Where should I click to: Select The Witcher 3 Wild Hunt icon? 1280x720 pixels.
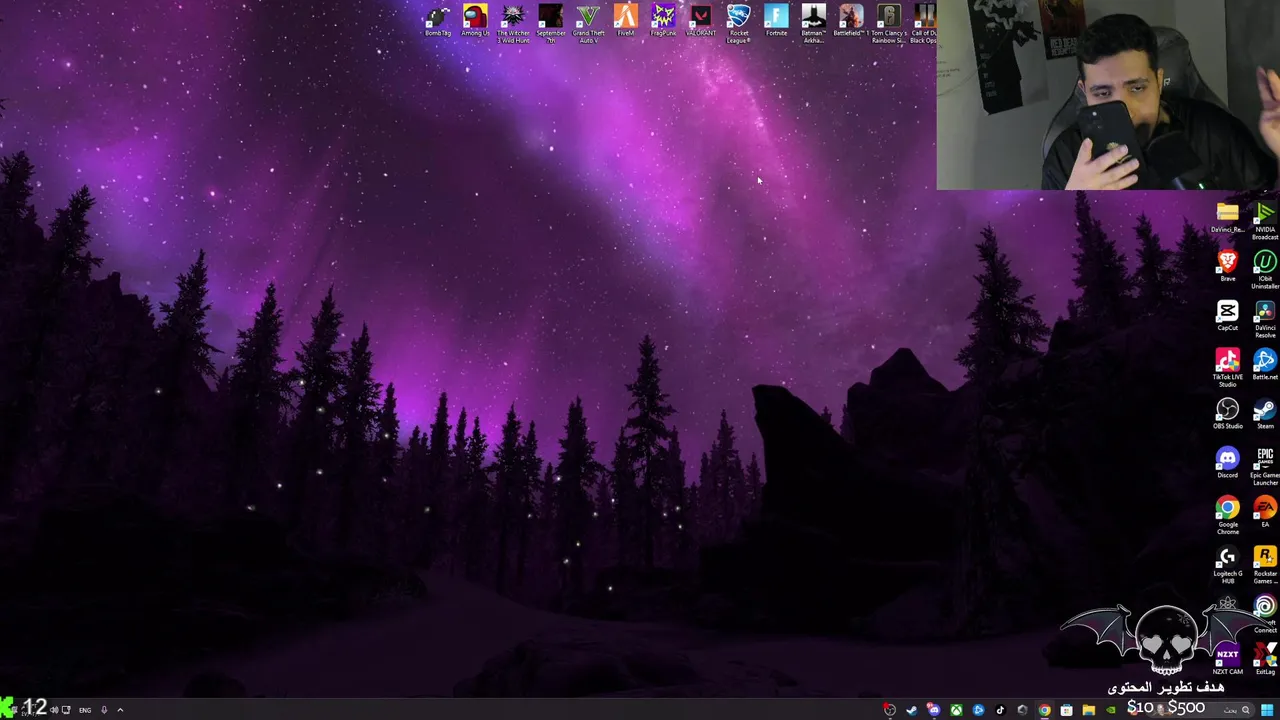513,24
